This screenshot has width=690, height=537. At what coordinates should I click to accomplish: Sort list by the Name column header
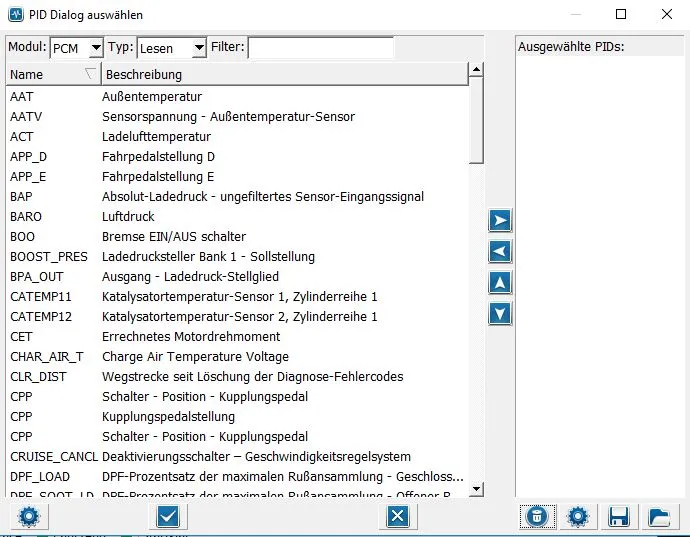pyautogui.click(x=50, y=75)
